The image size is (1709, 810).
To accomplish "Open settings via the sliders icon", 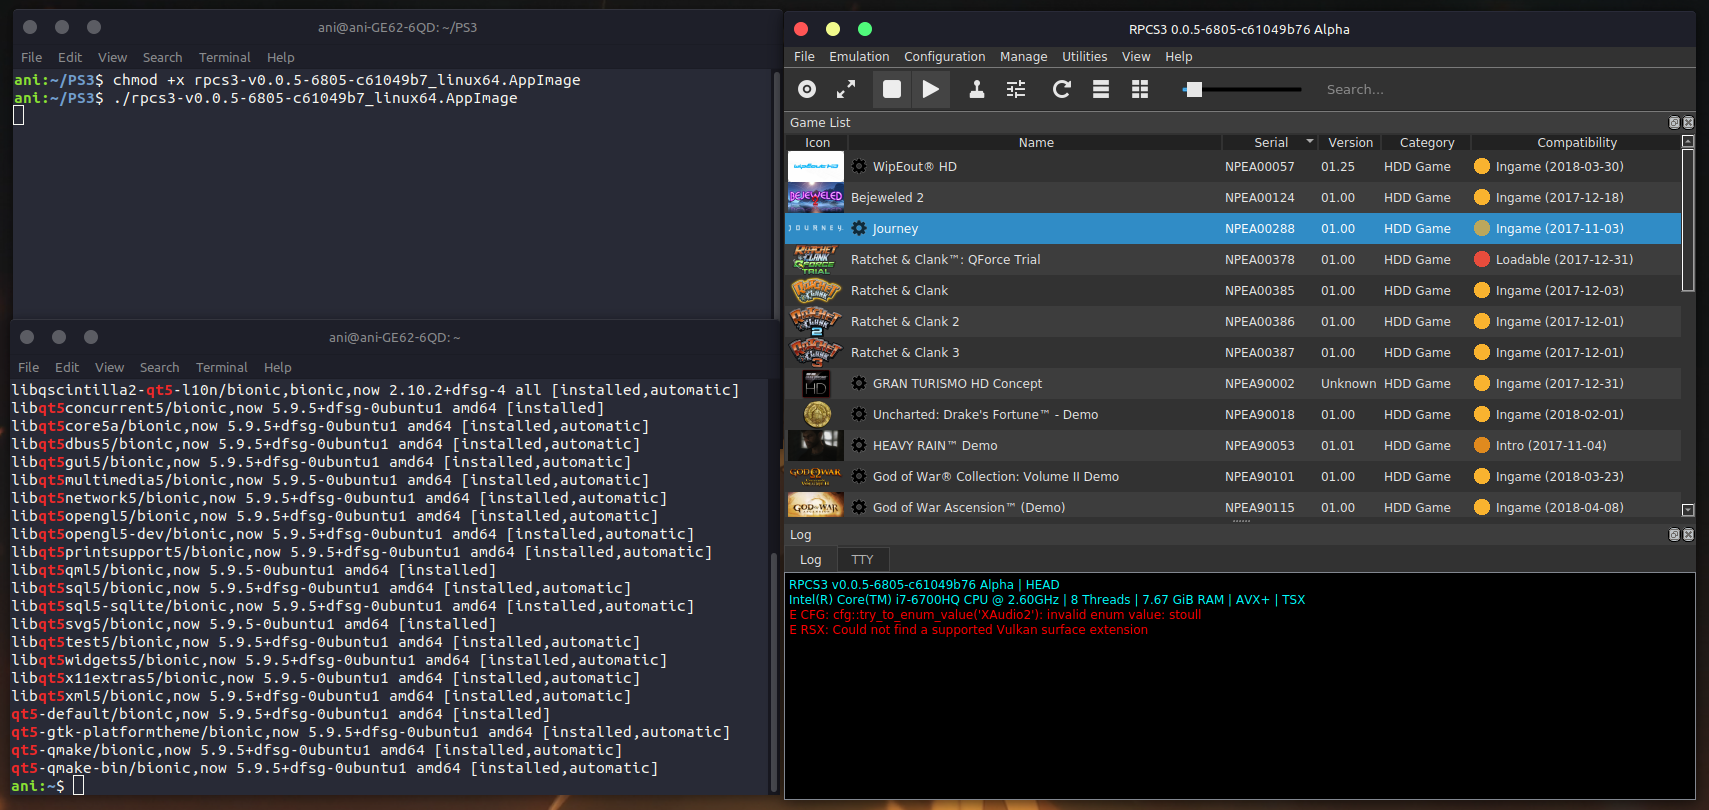I will coord(1016,89).
